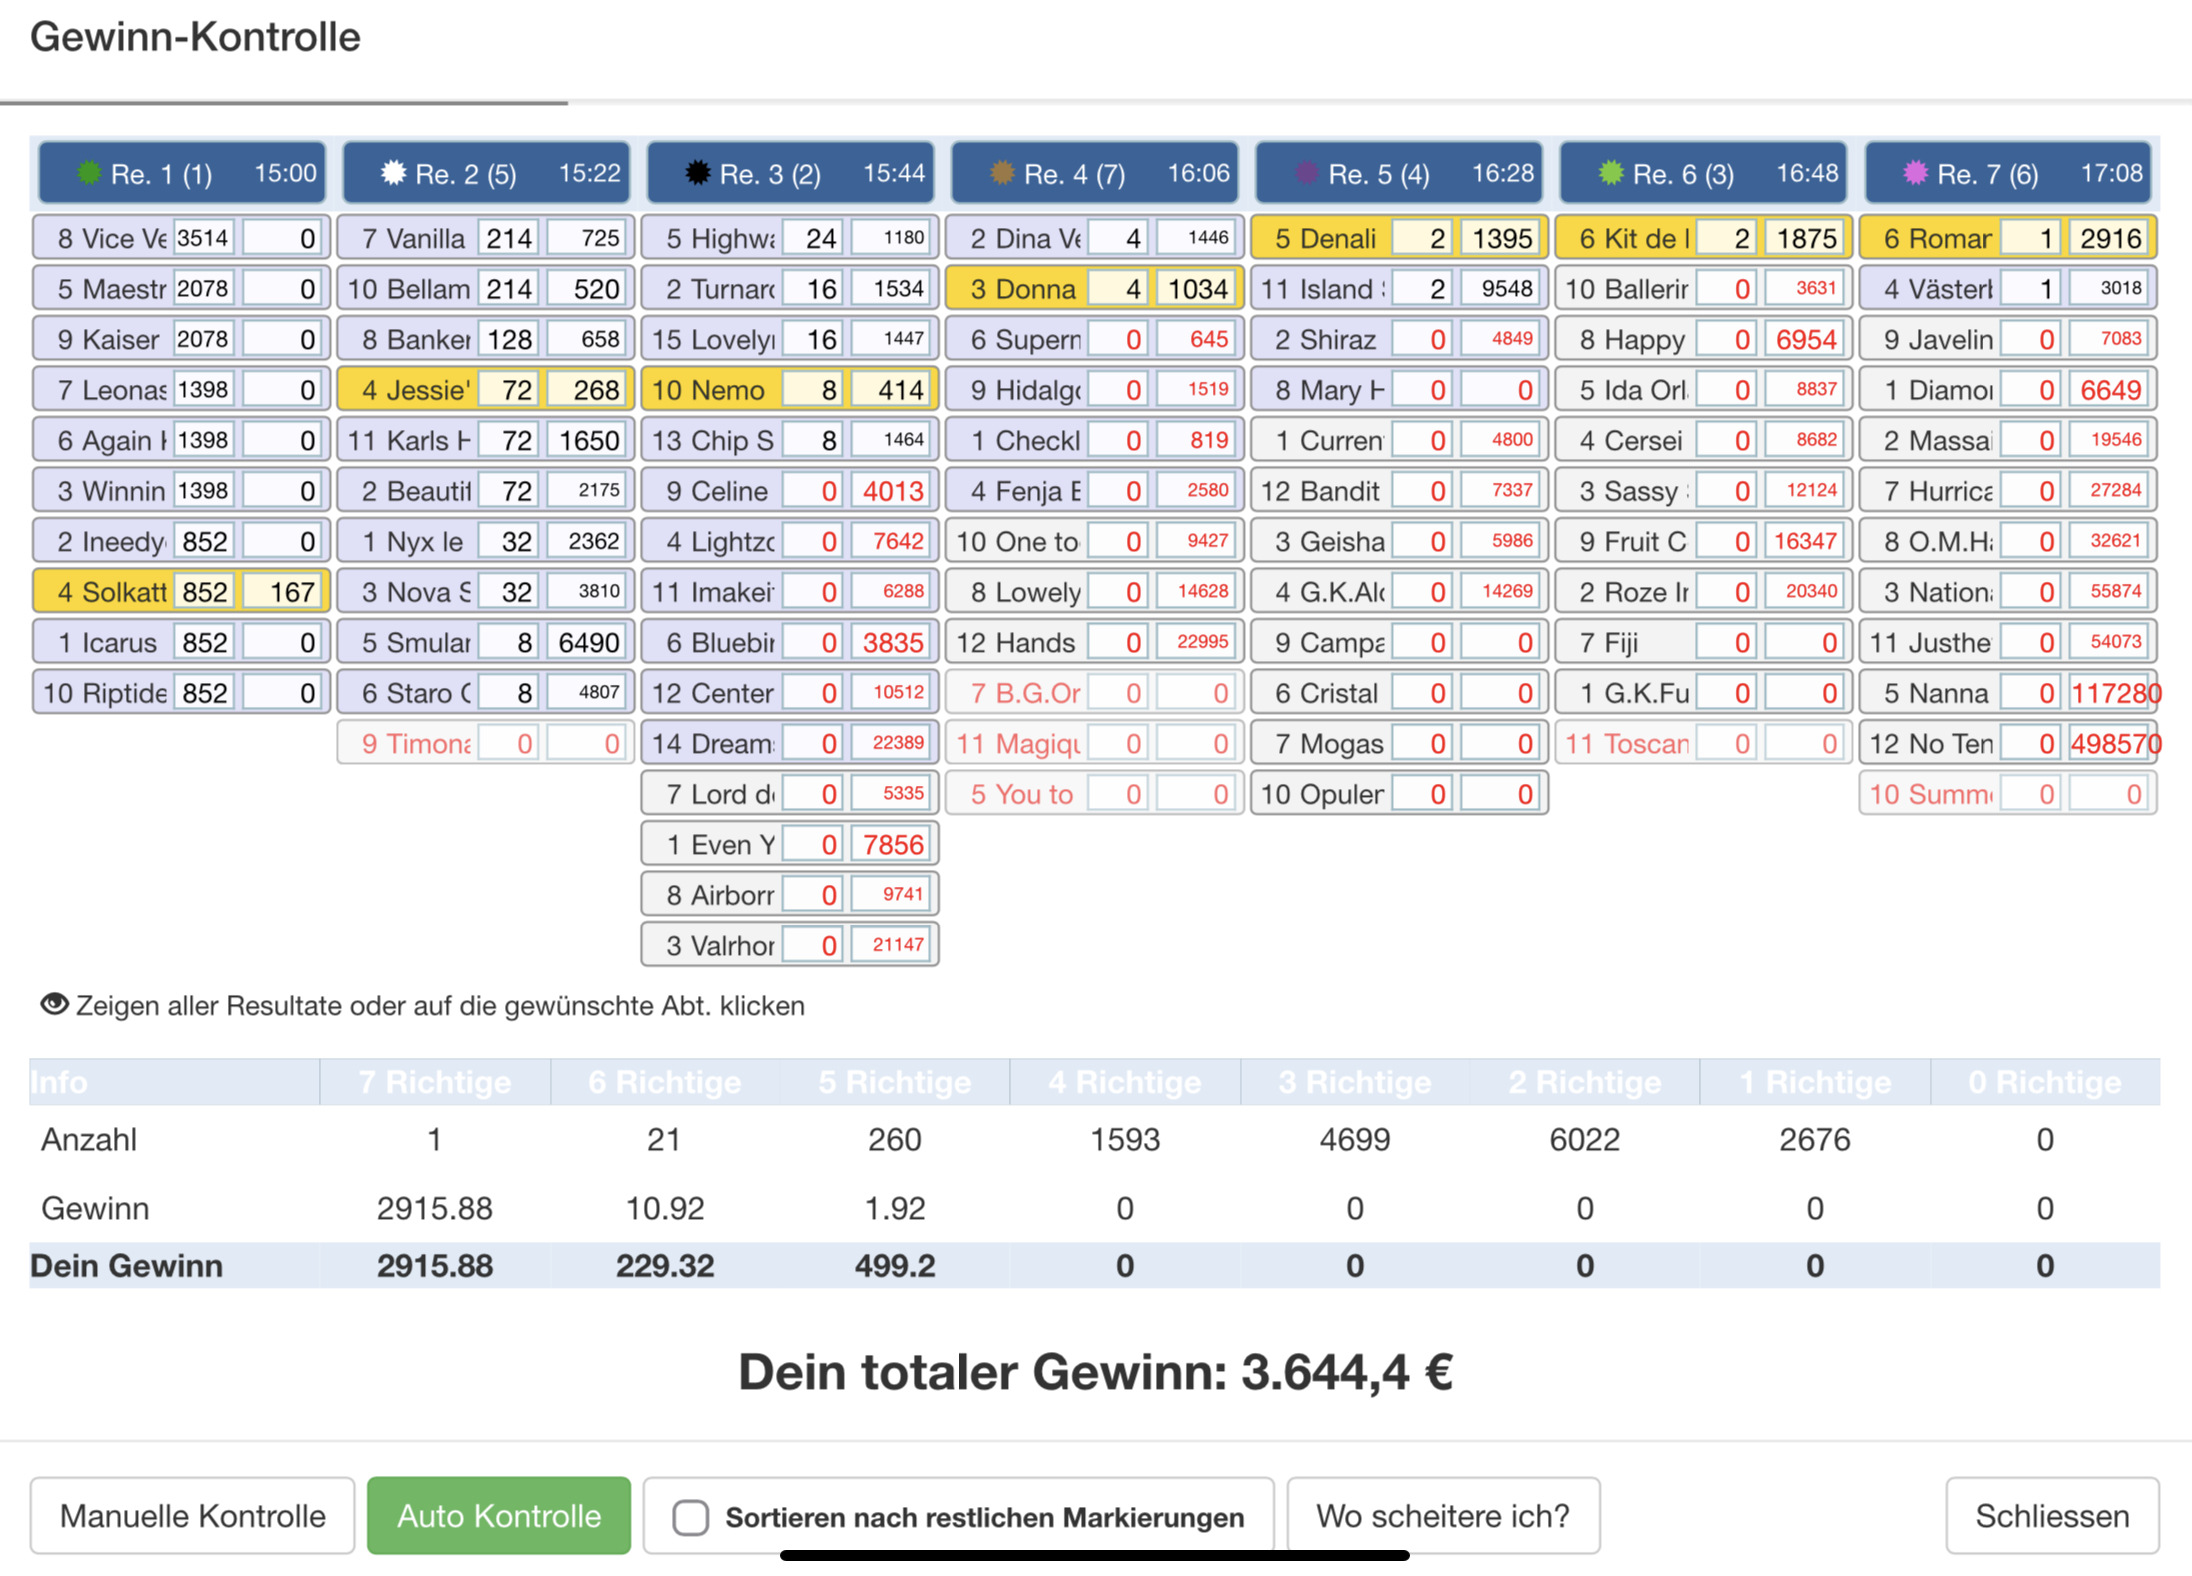Click the 9 Kaiser row in race 1
Screen dimensions: 2192x1576
click(x=181, y=339)
